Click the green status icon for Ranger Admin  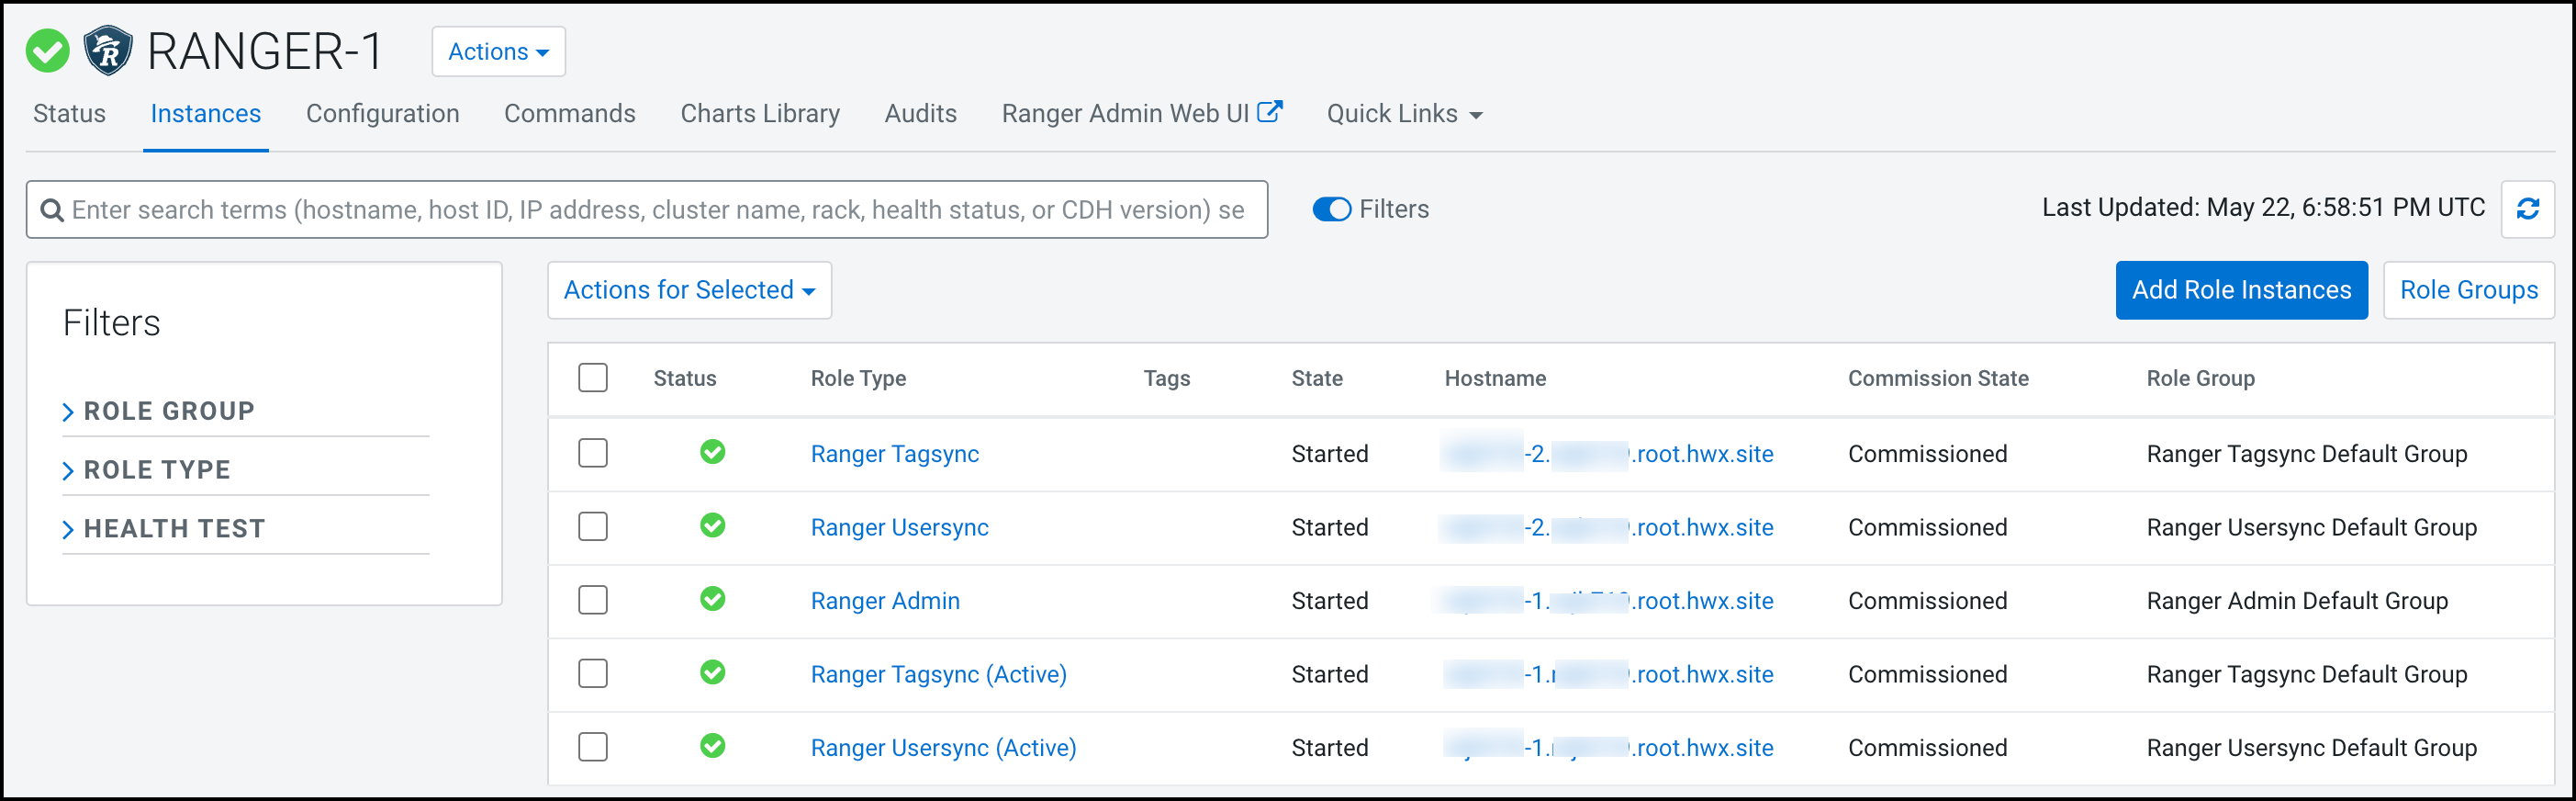pos(712,599)
